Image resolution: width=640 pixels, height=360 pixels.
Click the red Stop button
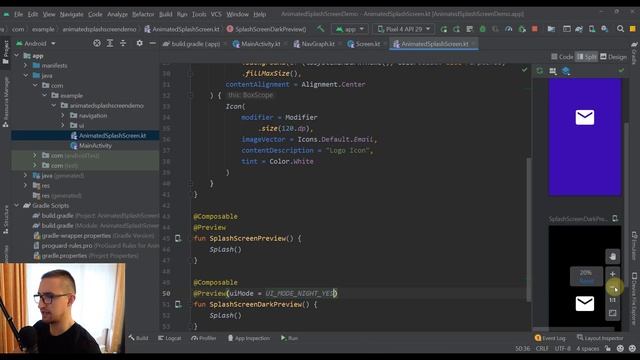pos(534,29)
